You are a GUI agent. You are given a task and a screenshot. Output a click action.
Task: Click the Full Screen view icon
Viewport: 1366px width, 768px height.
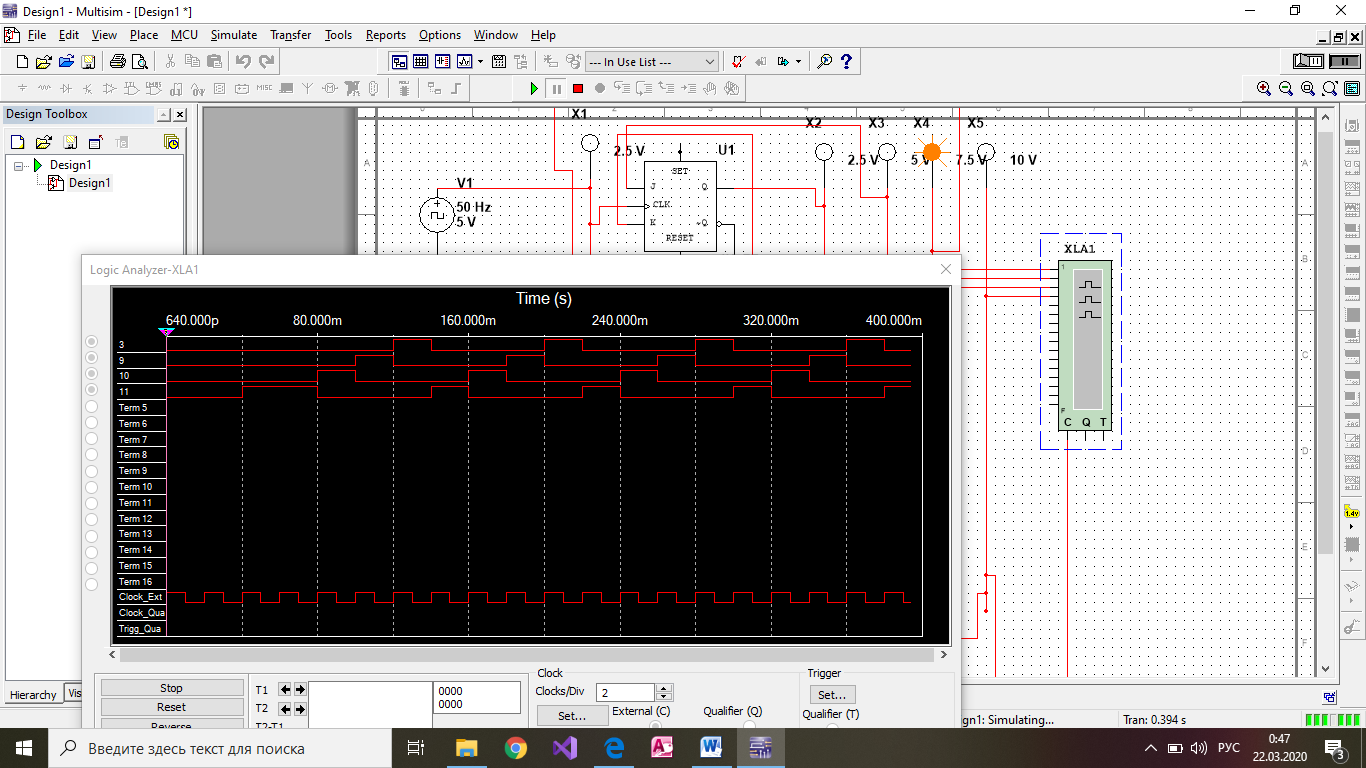point(1352,89)
